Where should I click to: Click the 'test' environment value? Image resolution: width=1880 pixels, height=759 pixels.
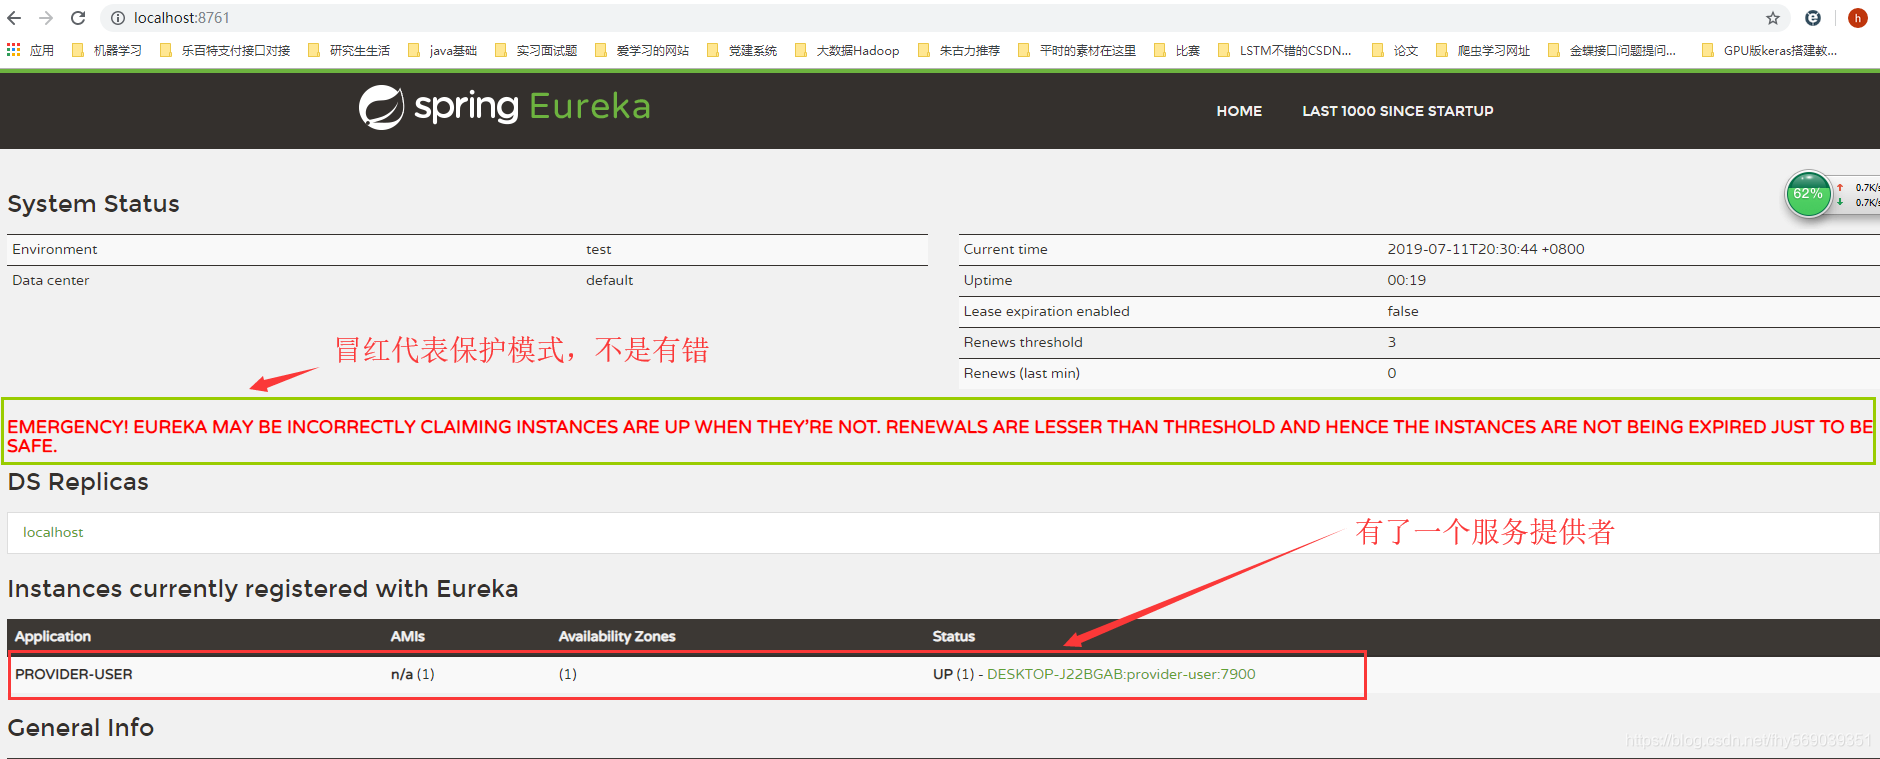point(598,250)
